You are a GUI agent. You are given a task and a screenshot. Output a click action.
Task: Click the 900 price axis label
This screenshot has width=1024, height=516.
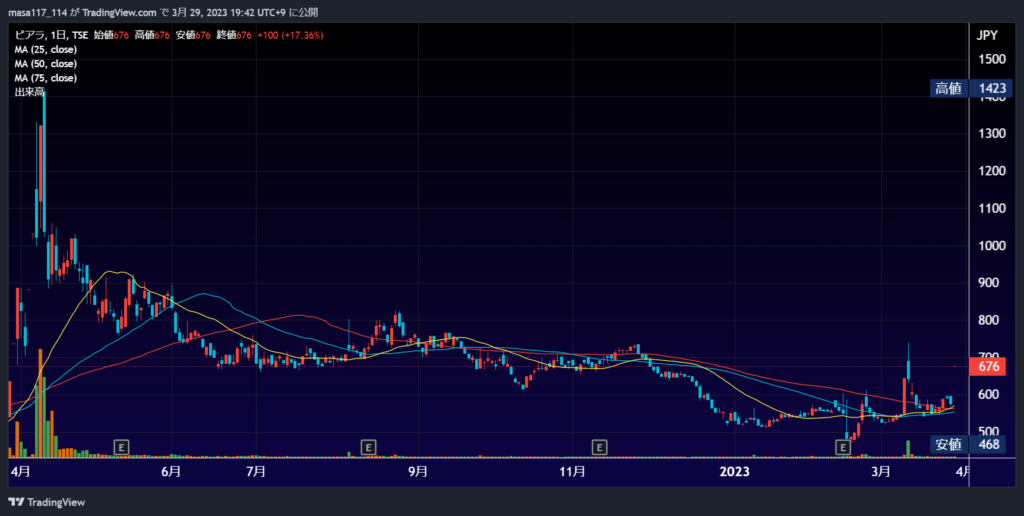(x=989, y=283)
